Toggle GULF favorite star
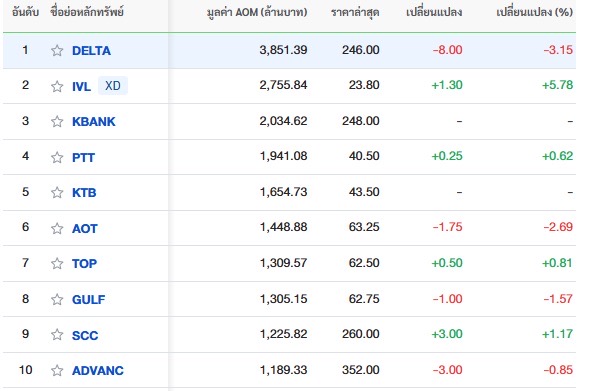This screenshot has height=391, width=595. click(57, 299)
